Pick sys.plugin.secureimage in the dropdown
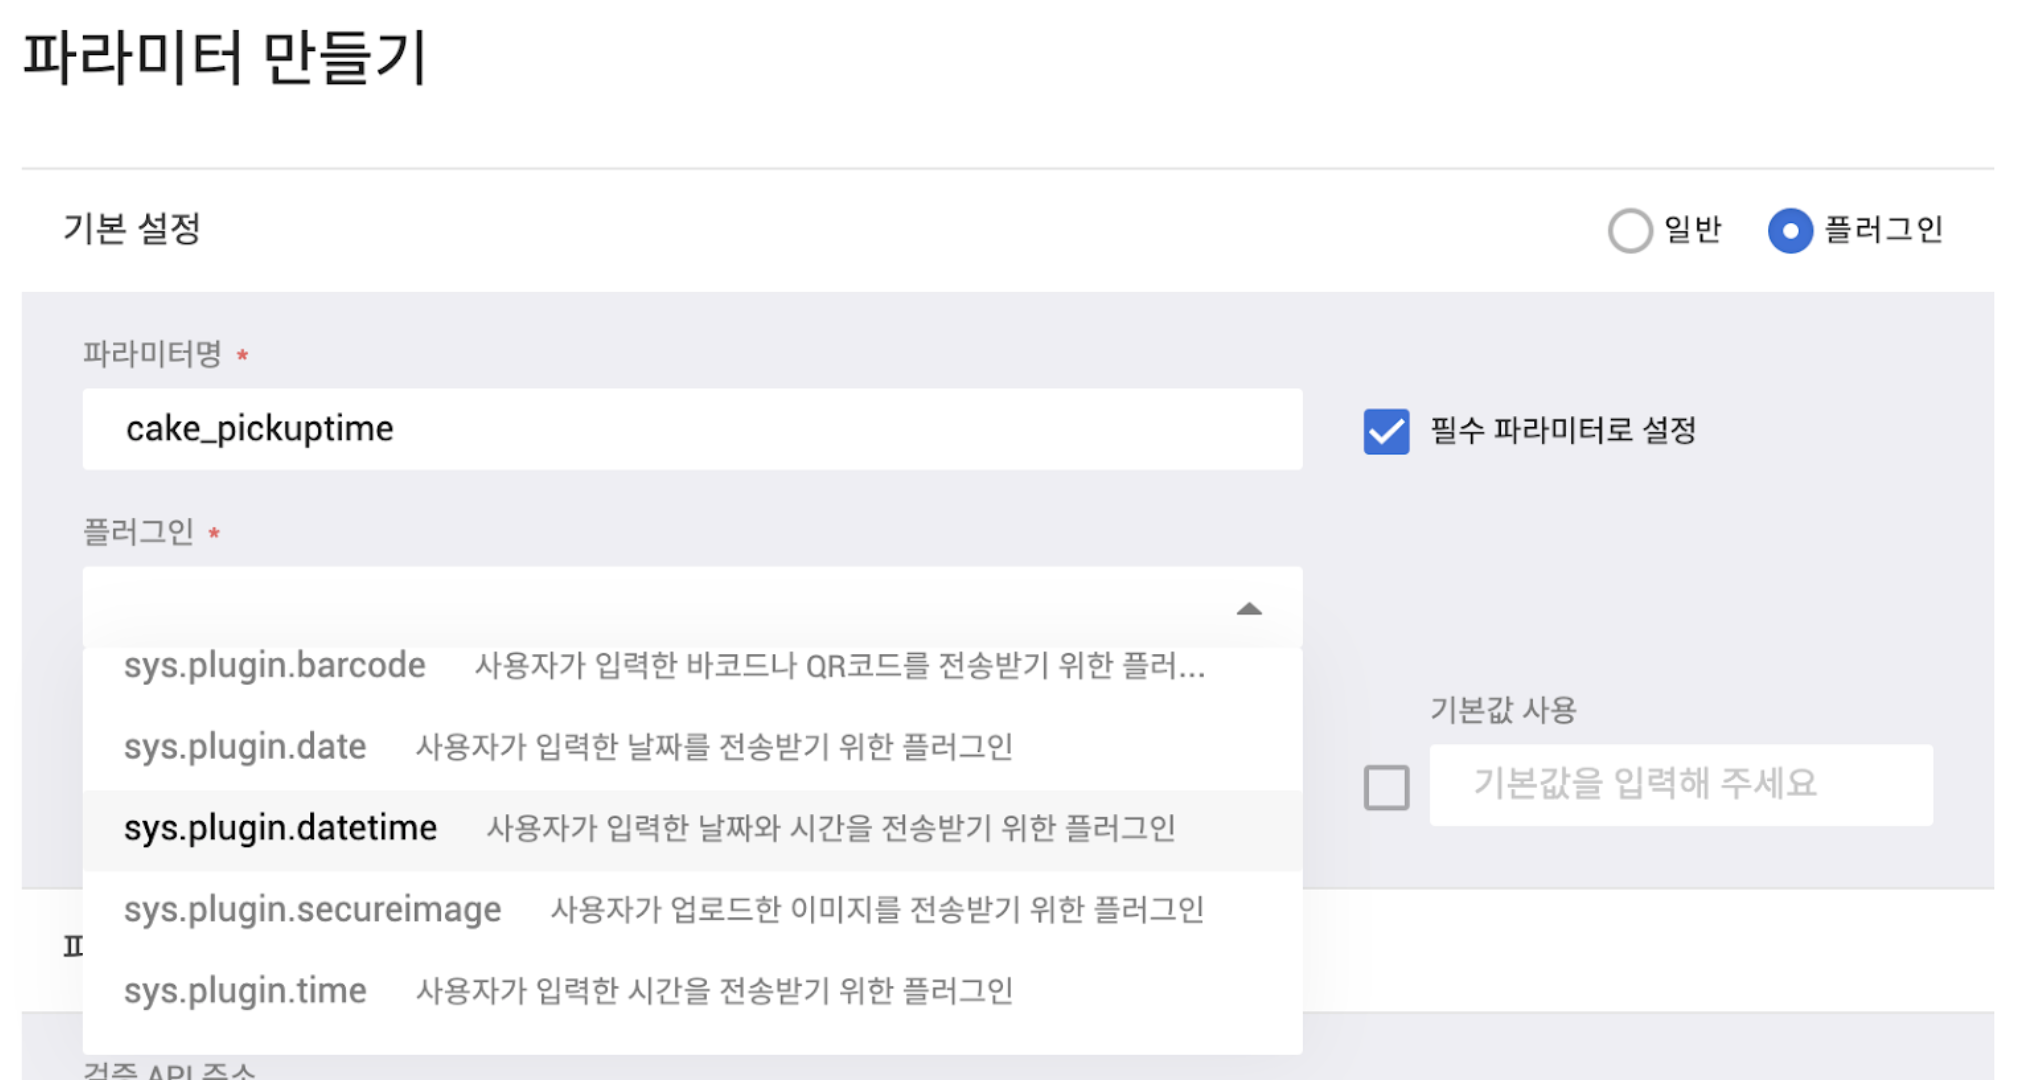 coord(313,910)
